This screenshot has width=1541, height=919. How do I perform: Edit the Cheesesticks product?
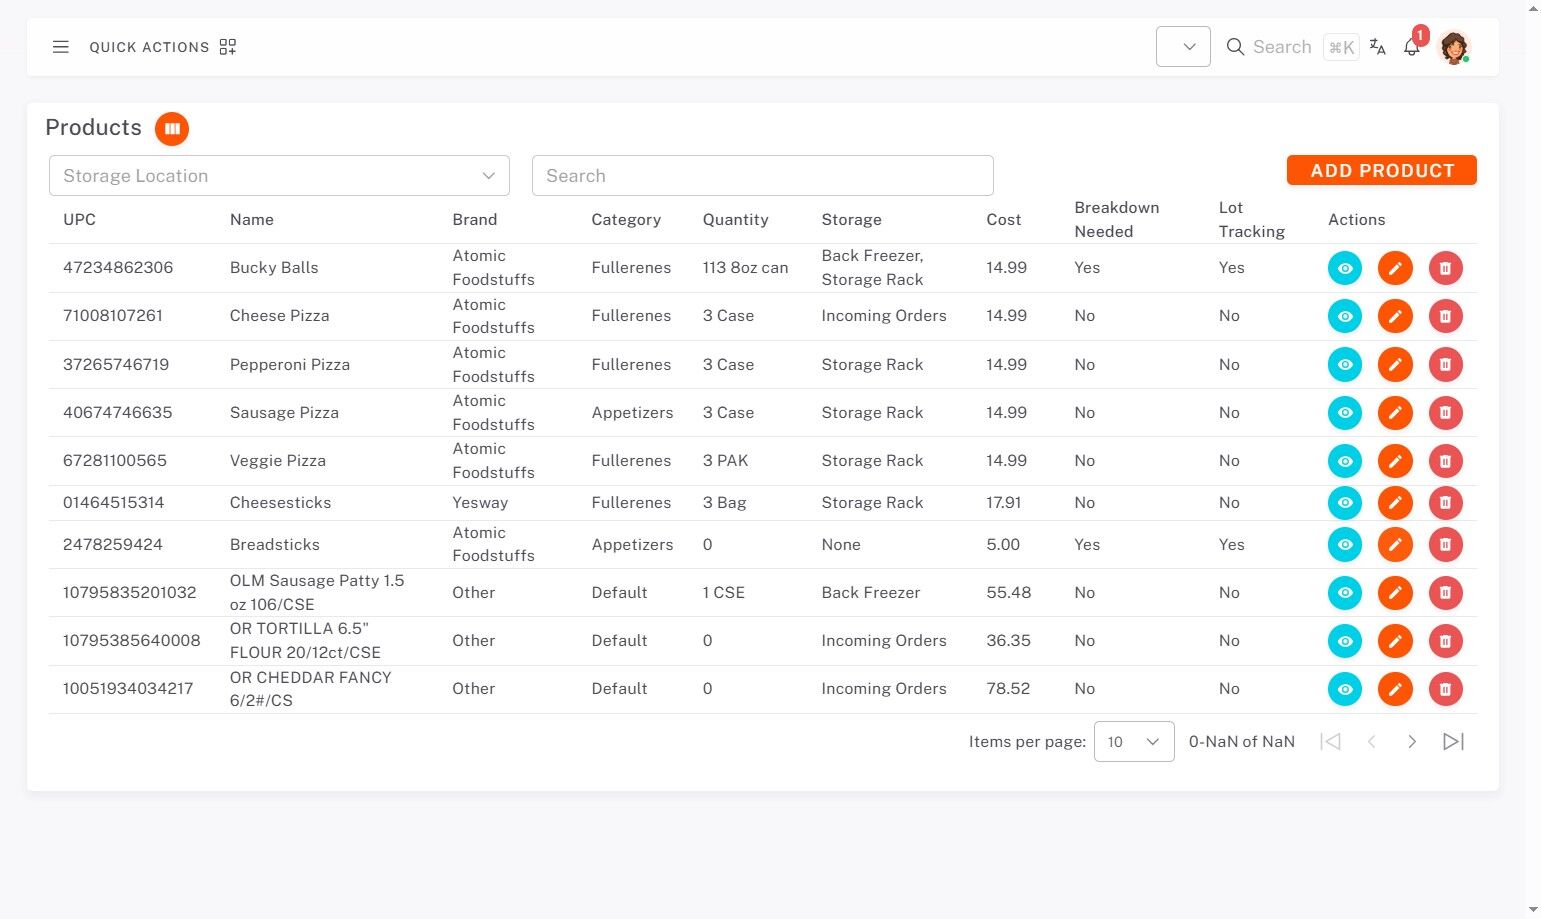(1395, 503)
